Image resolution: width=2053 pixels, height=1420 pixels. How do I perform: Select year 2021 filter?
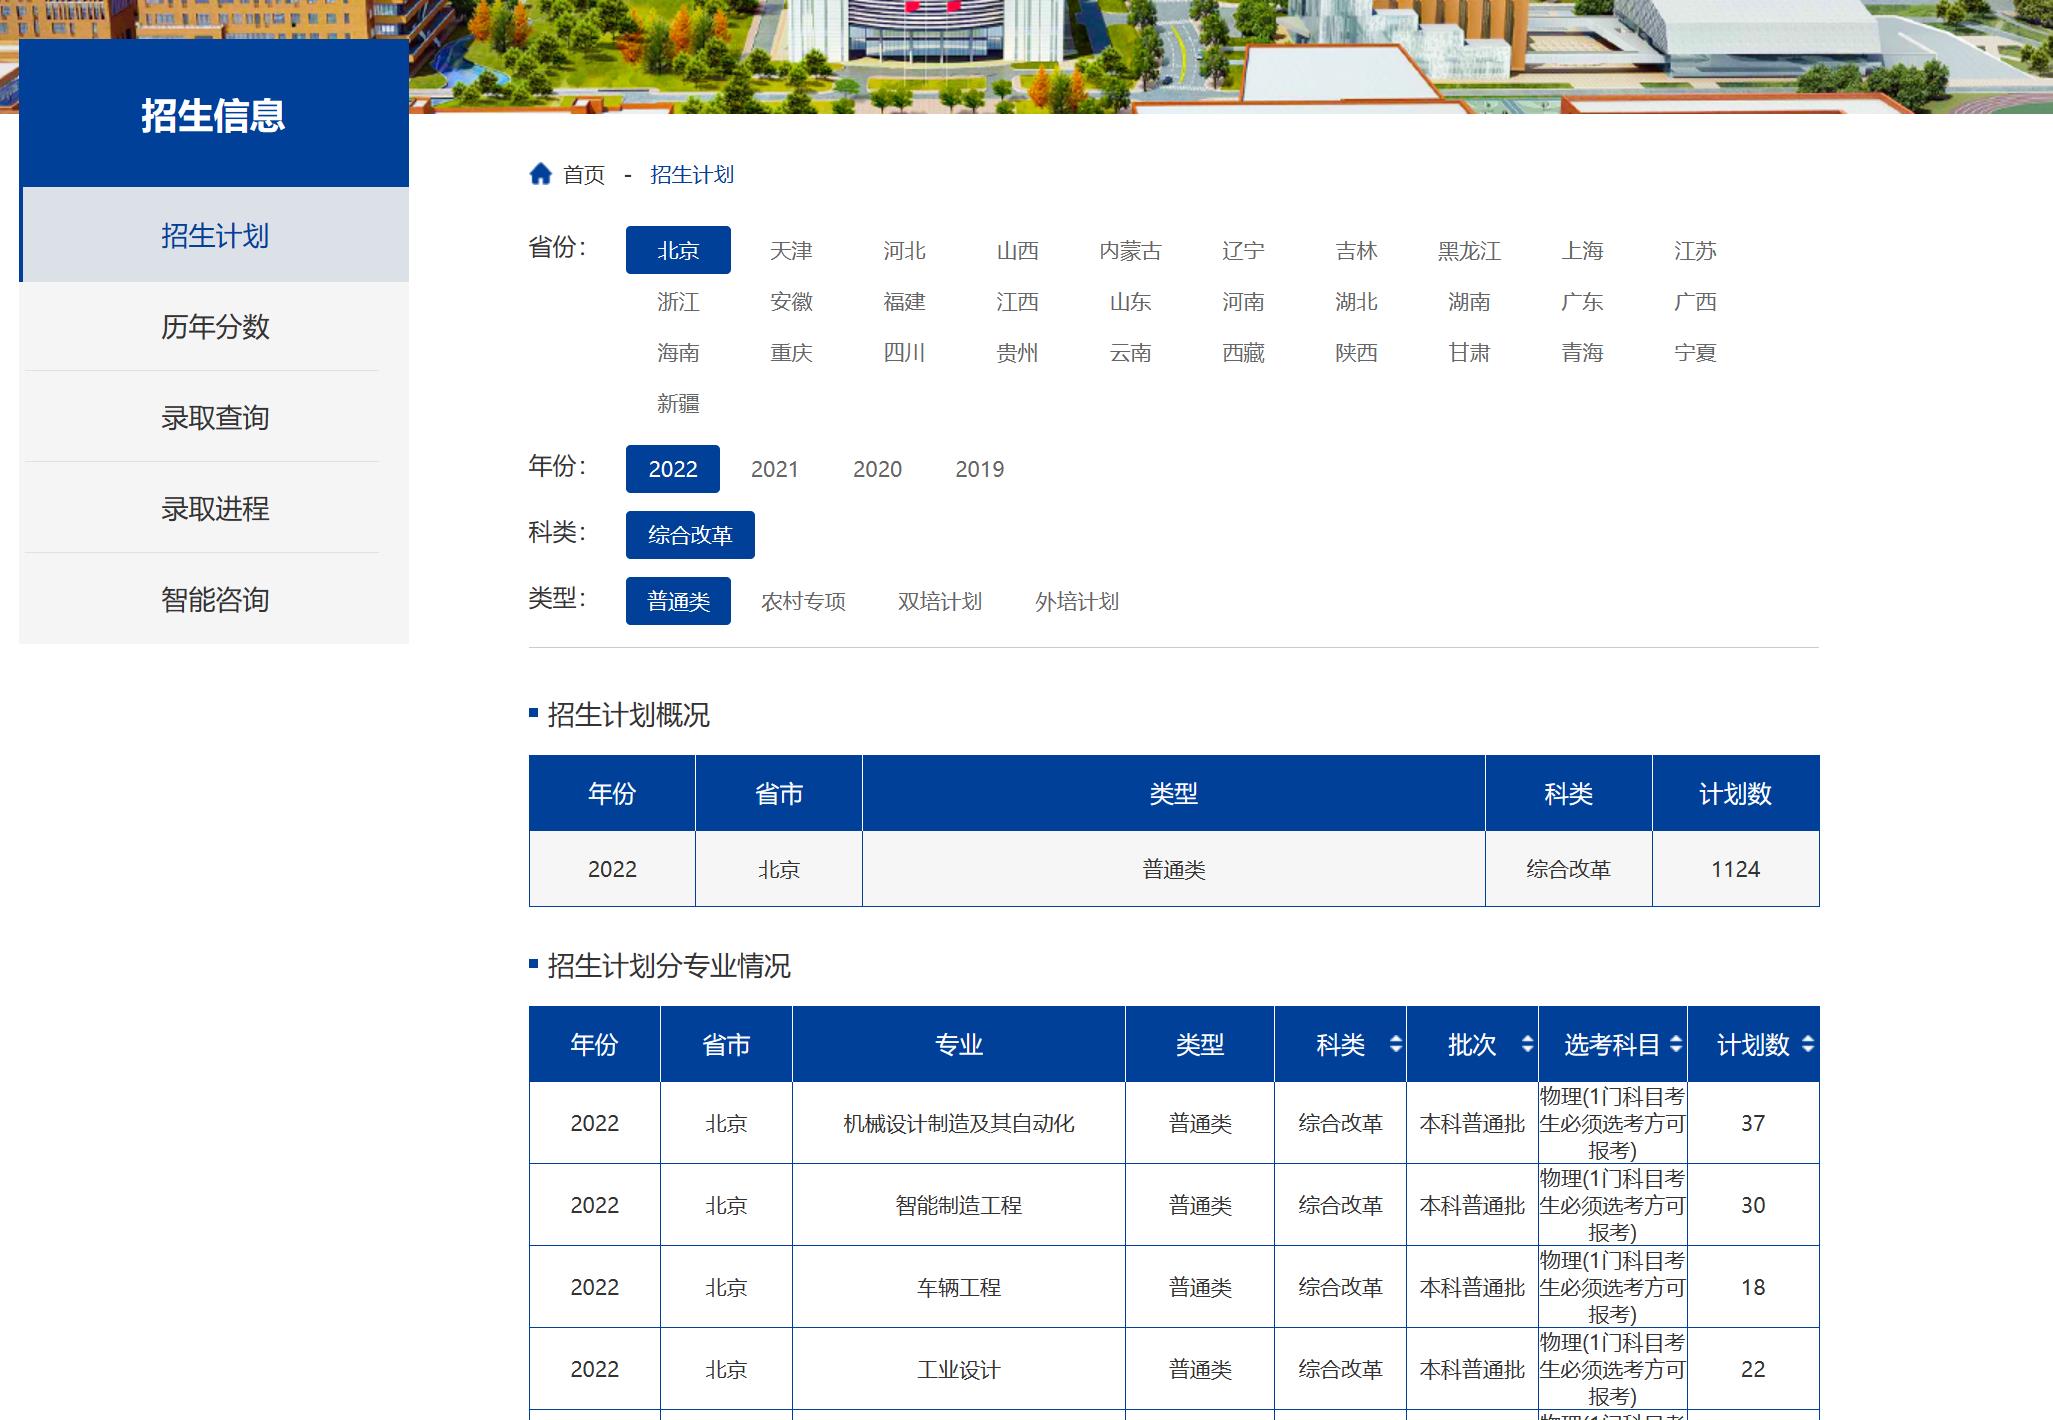(774, 469)
